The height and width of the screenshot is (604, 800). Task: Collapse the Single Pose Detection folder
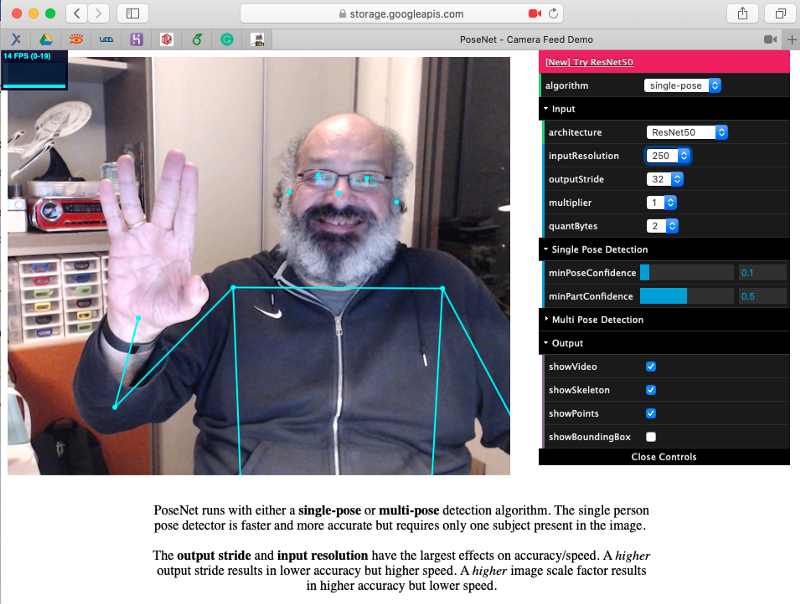pos(599,249)
